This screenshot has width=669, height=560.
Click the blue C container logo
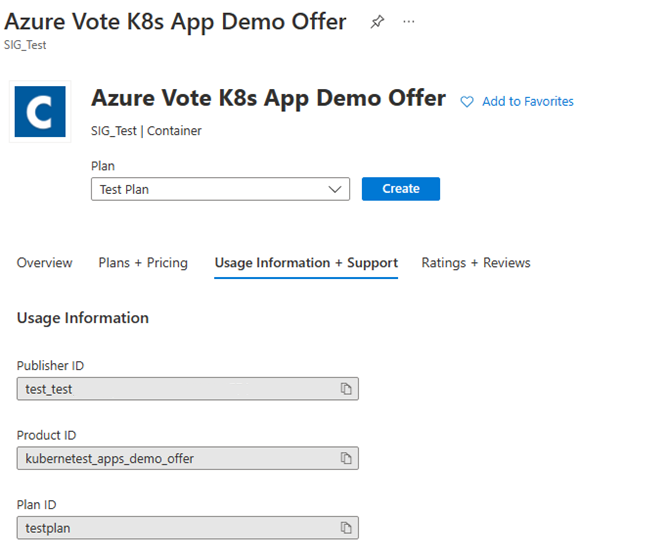[41, 111]
